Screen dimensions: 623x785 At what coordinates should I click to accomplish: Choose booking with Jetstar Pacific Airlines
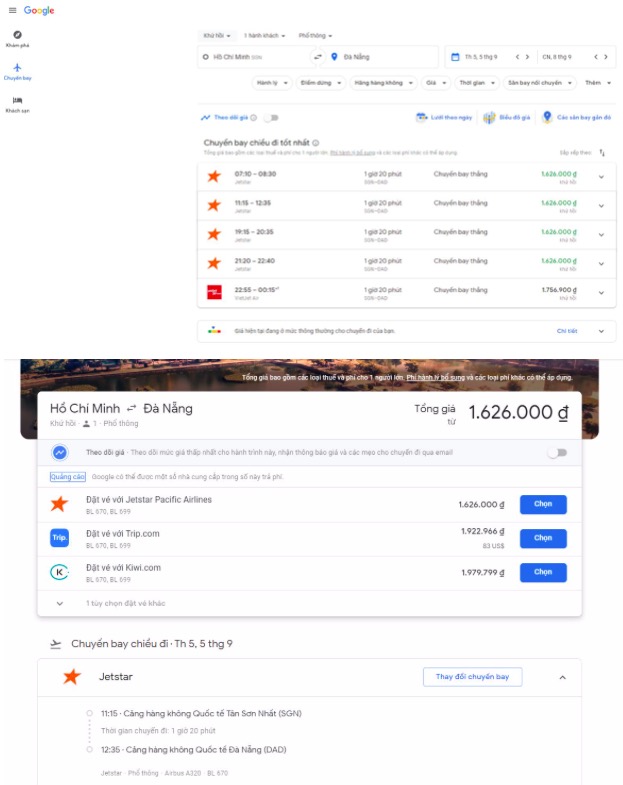(x=543, y=505)
